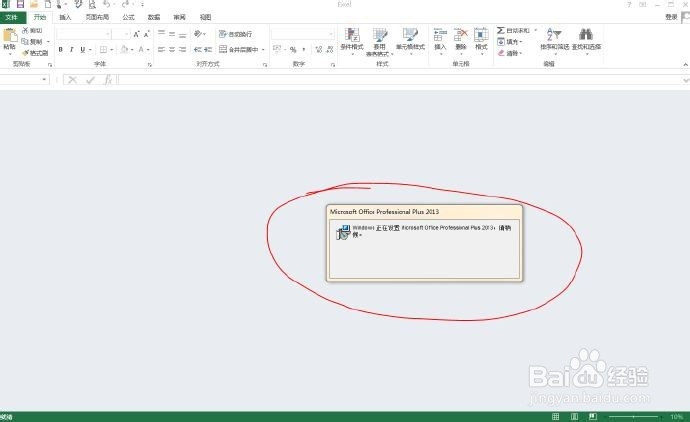Click the increase decimal icon
This screenshot has width=690, height=422.
coord(319,49)
